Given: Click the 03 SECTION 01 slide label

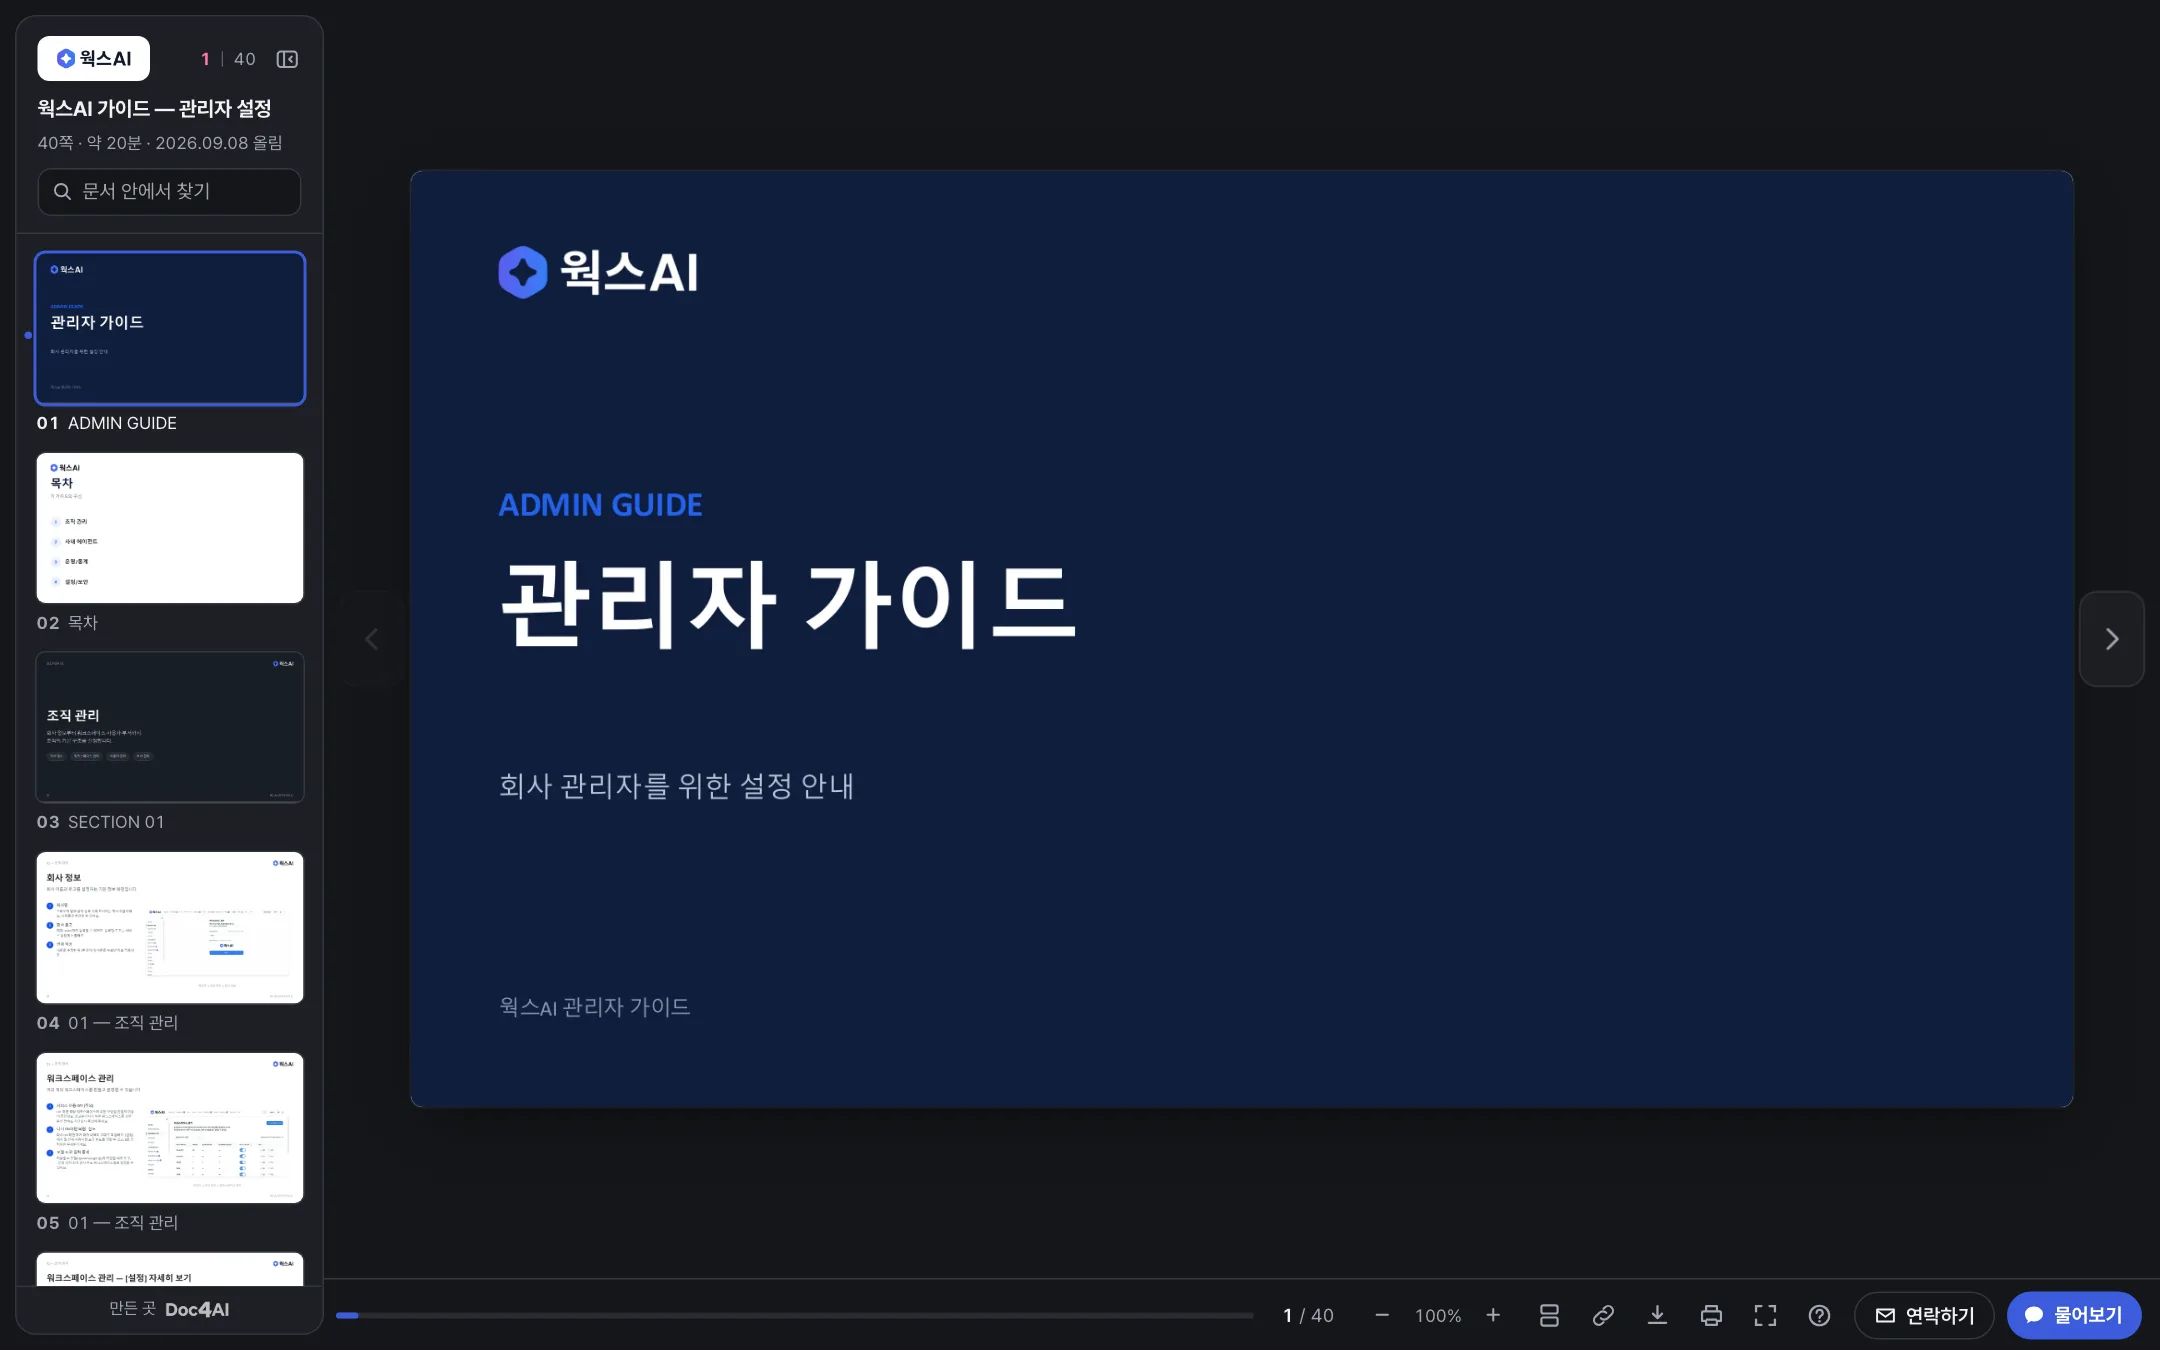Looking at the screenshot, I should click(x=100, y=822).
